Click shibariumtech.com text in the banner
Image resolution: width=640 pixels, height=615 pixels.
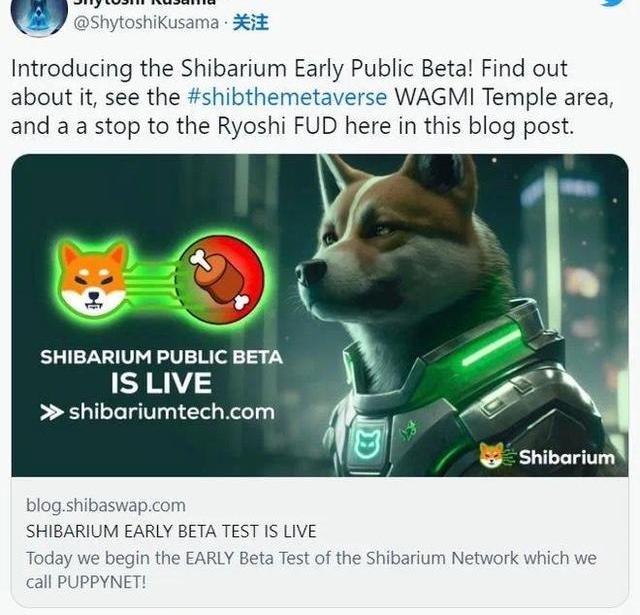tap(172, 412)
